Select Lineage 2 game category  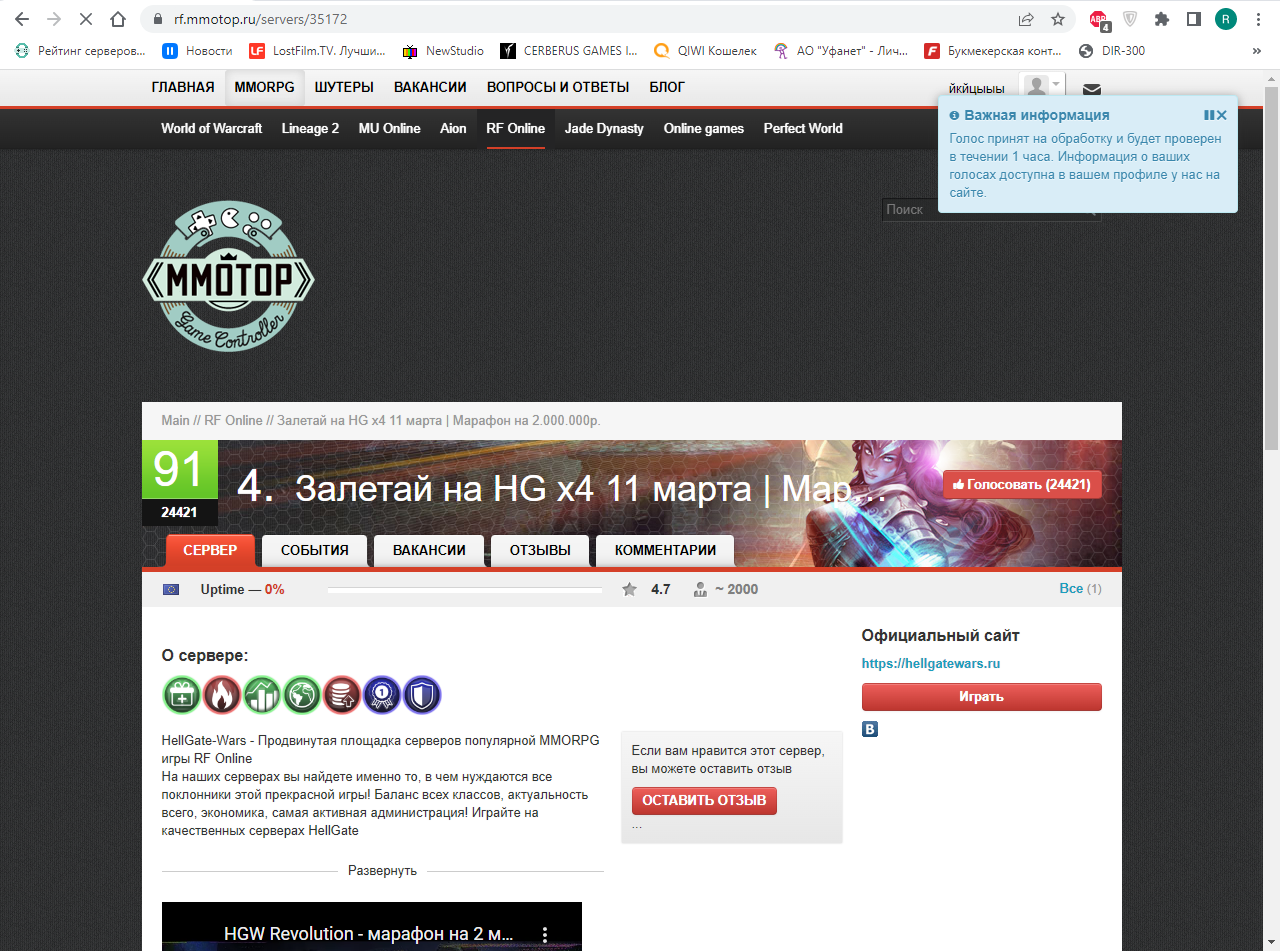click(x=310, y=128)
